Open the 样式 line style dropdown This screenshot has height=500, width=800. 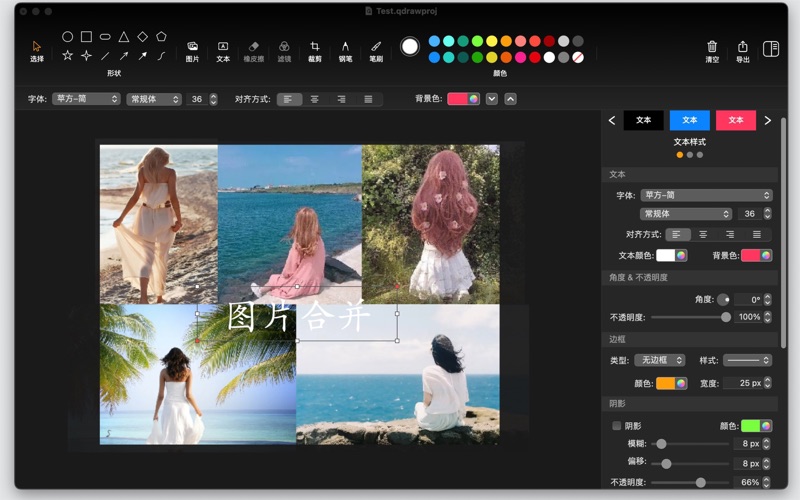748,360
